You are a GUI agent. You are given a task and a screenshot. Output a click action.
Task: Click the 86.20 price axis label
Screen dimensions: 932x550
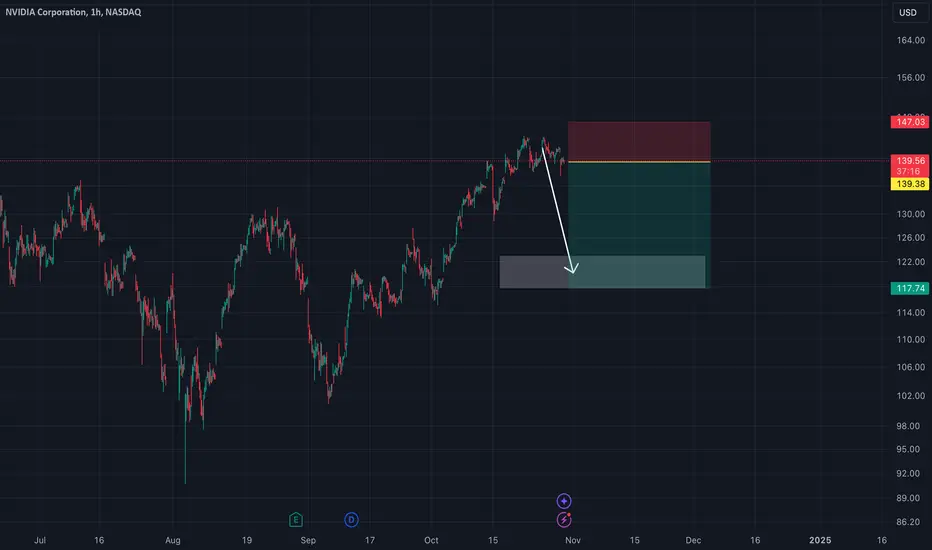(908, 522)
